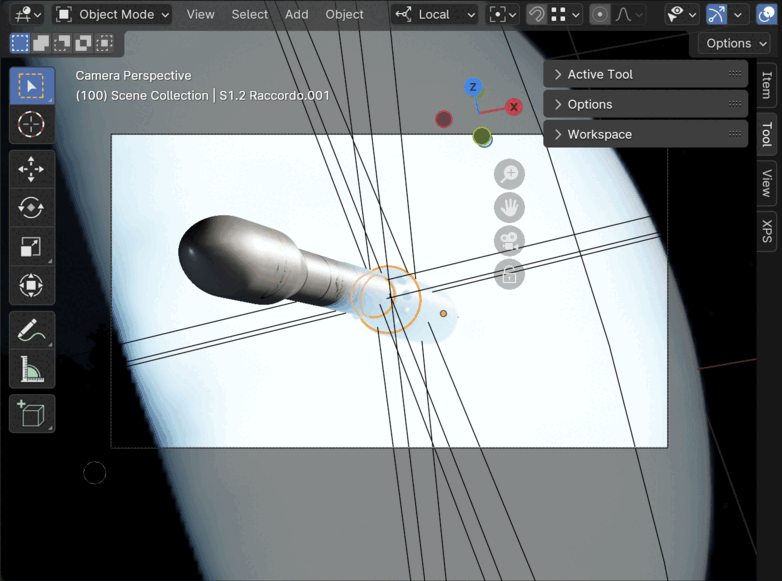The width and height of the screenshot is (782, 581).
Task: Grab the Active Tool panel drag handle
Action: point(734,74)
